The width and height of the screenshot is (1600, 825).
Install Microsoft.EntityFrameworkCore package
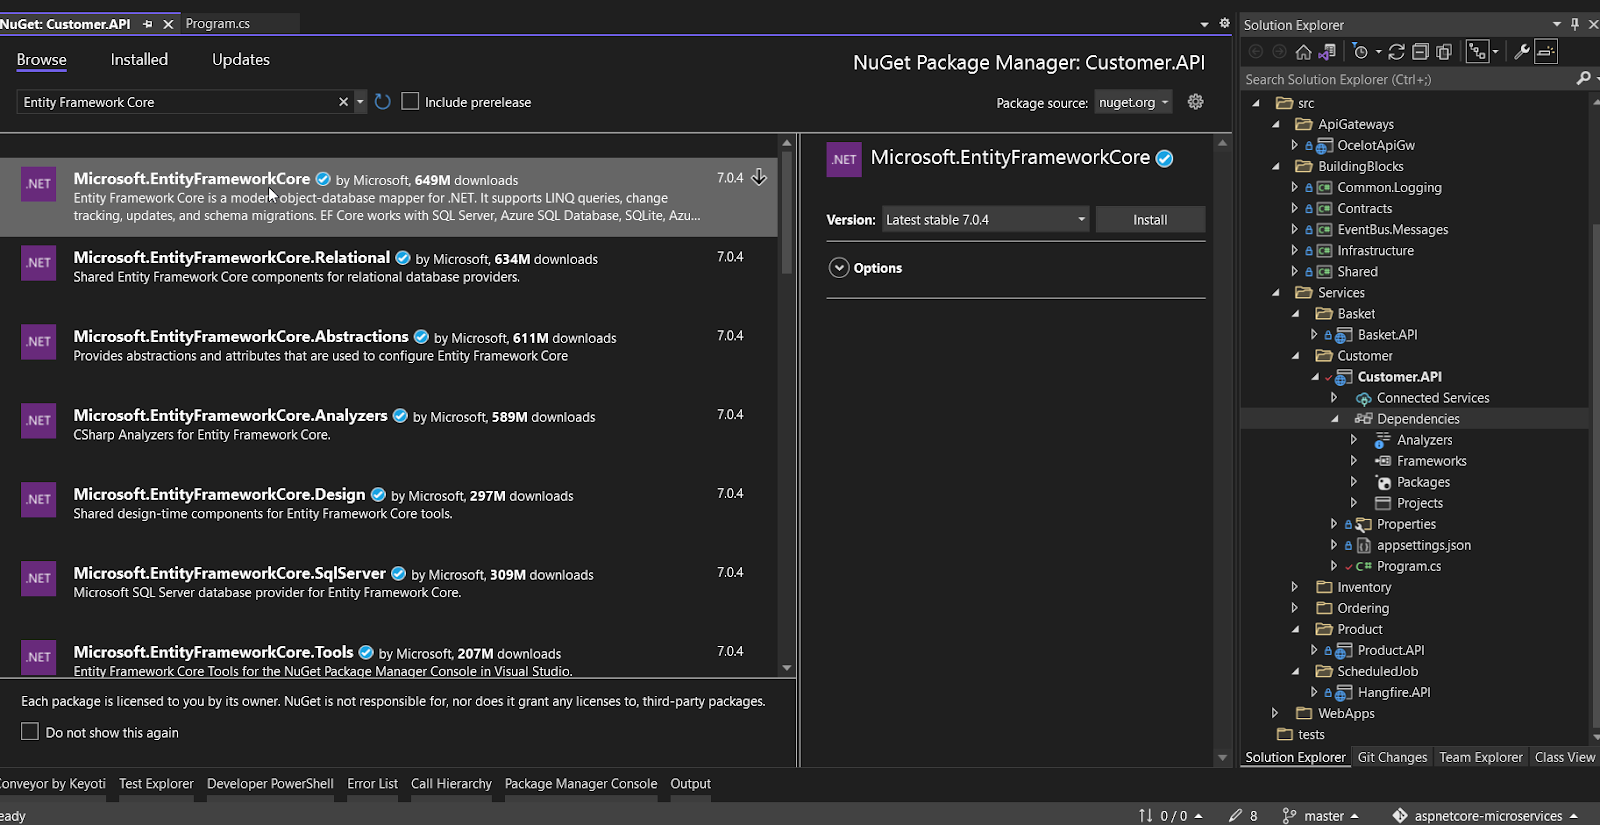[1150, 220]
